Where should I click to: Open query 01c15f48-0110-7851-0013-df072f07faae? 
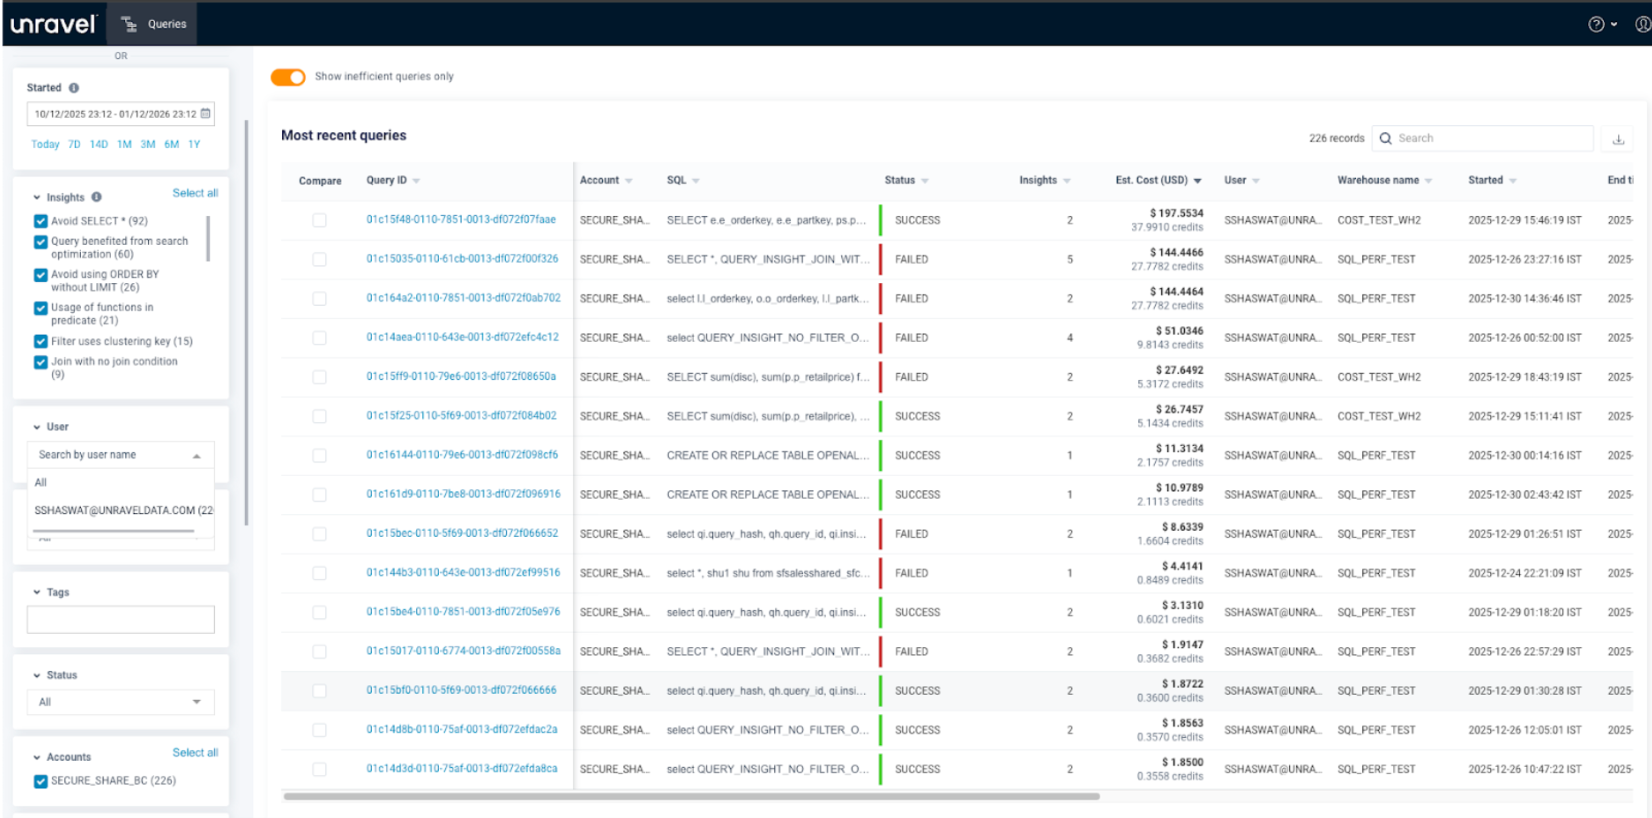coord(460,220)
